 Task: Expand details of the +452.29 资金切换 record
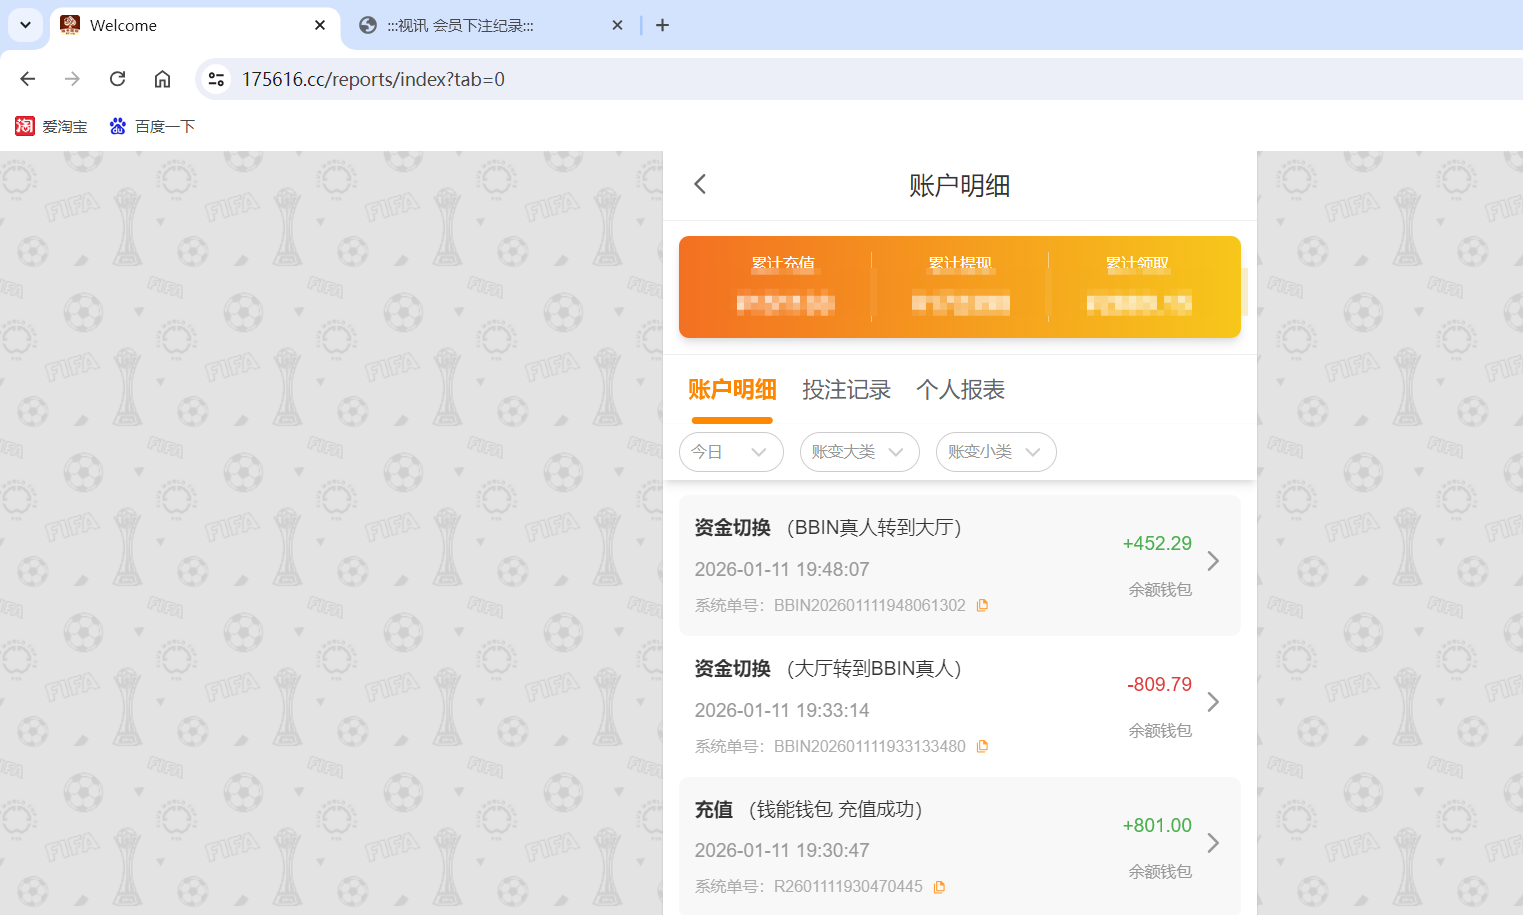pyautogui.click(x=1213, y=562)
